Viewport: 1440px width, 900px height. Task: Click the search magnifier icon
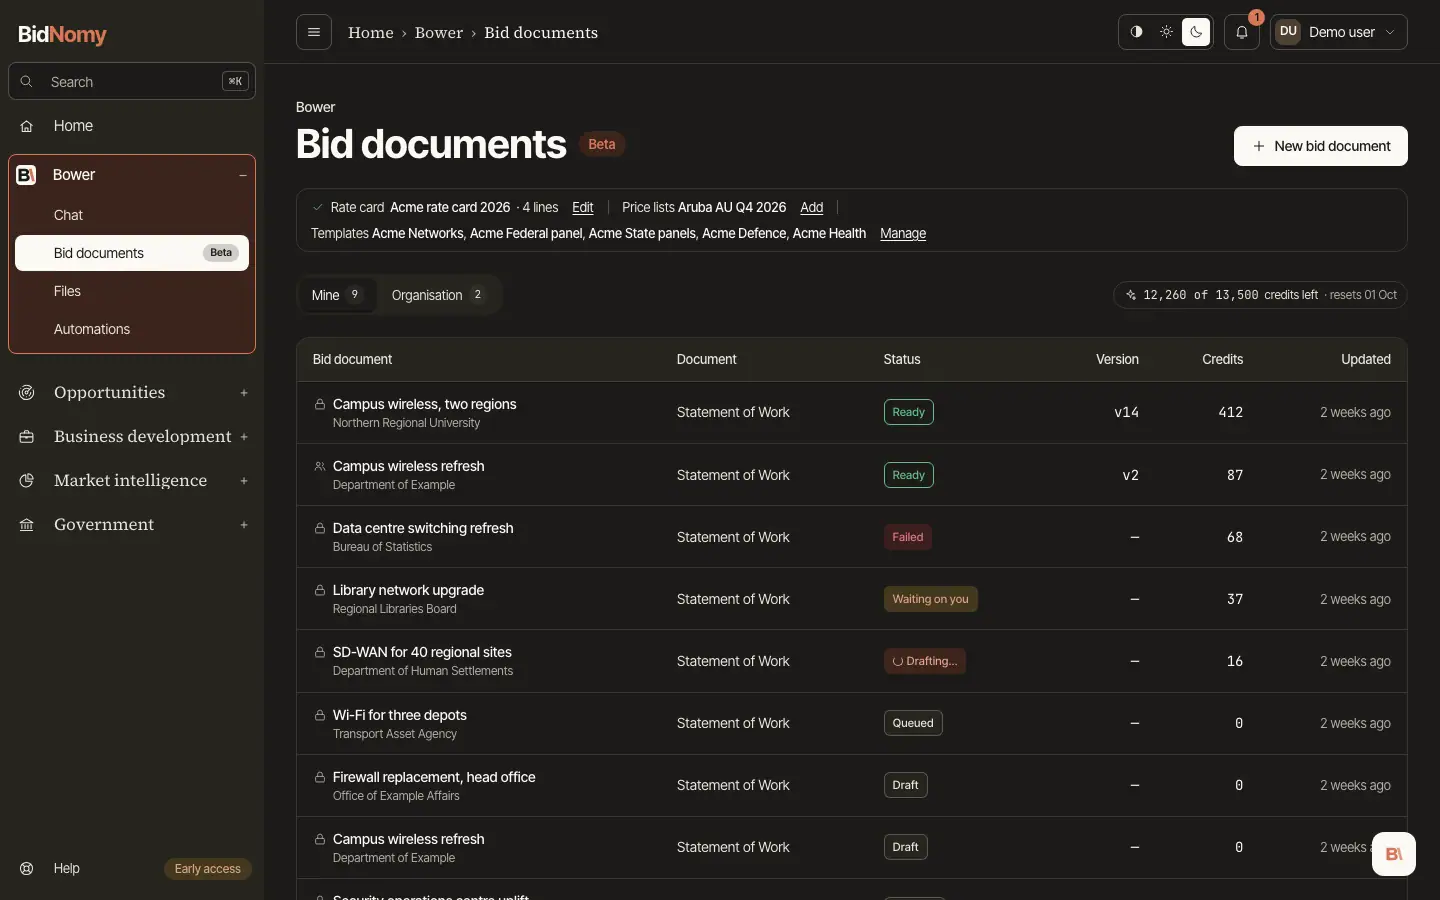(27, 82)
